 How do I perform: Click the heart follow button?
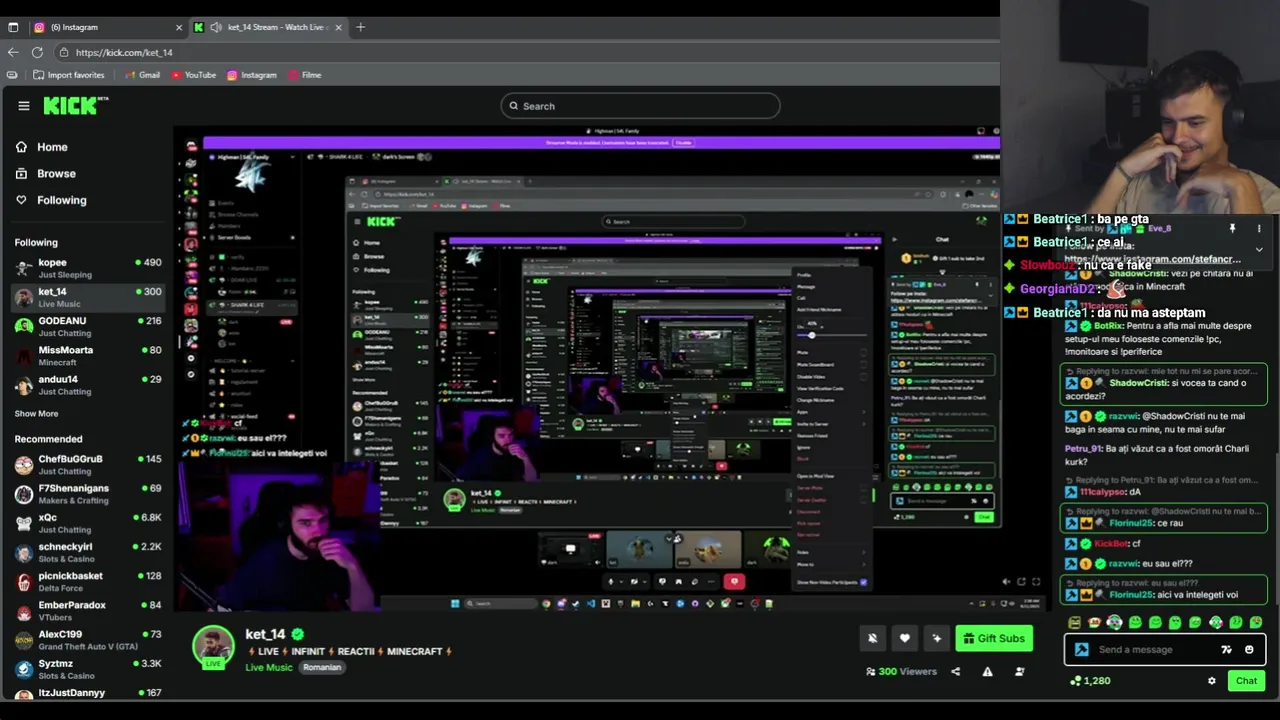[x=904, y=638]
